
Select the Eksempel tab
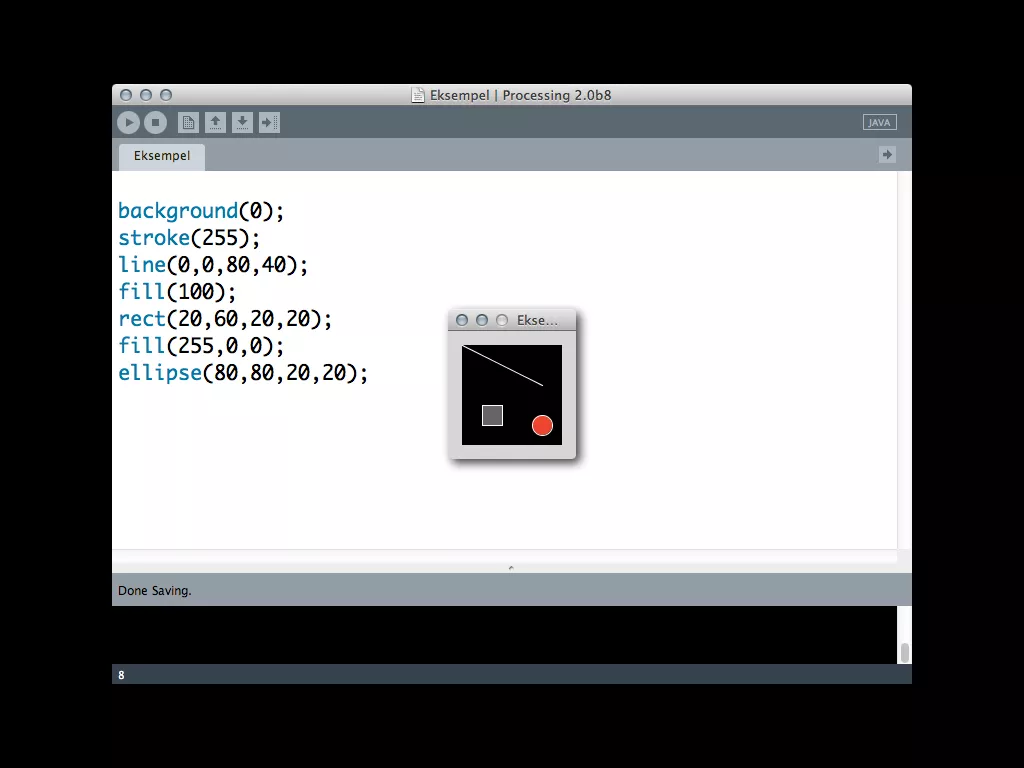pyautogui.click(x=162, y=156)
